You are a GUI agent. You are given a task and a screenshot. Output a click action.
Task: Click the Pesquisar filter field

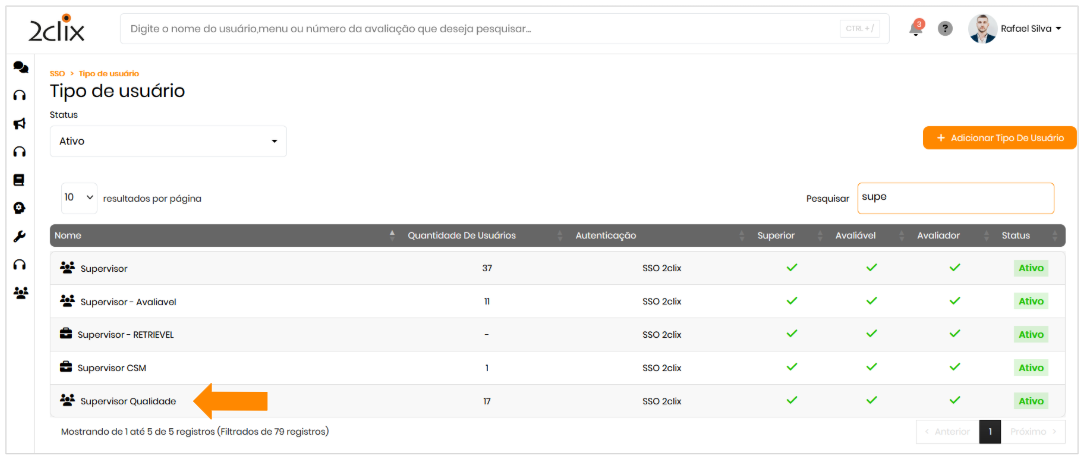click(x=954, y=198)
